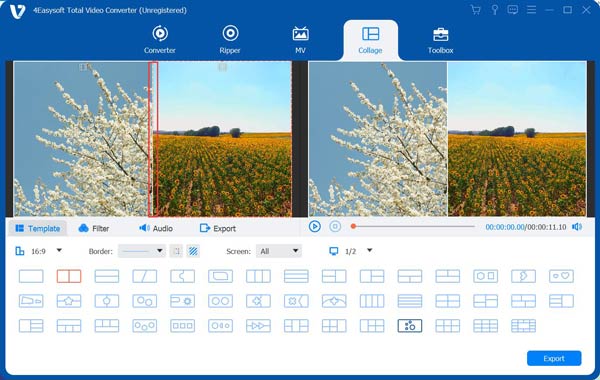The width and height of the screenshot is (600, 380).
Task: Select the hexagon and square template
Action: tap(486, 276)
